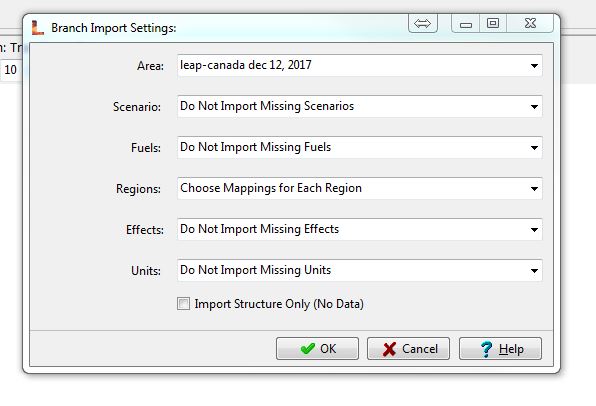Click the Do Not Import Missing Scenarios field
This screenshot has width=596, height=406.
click(x=360, y=106)
